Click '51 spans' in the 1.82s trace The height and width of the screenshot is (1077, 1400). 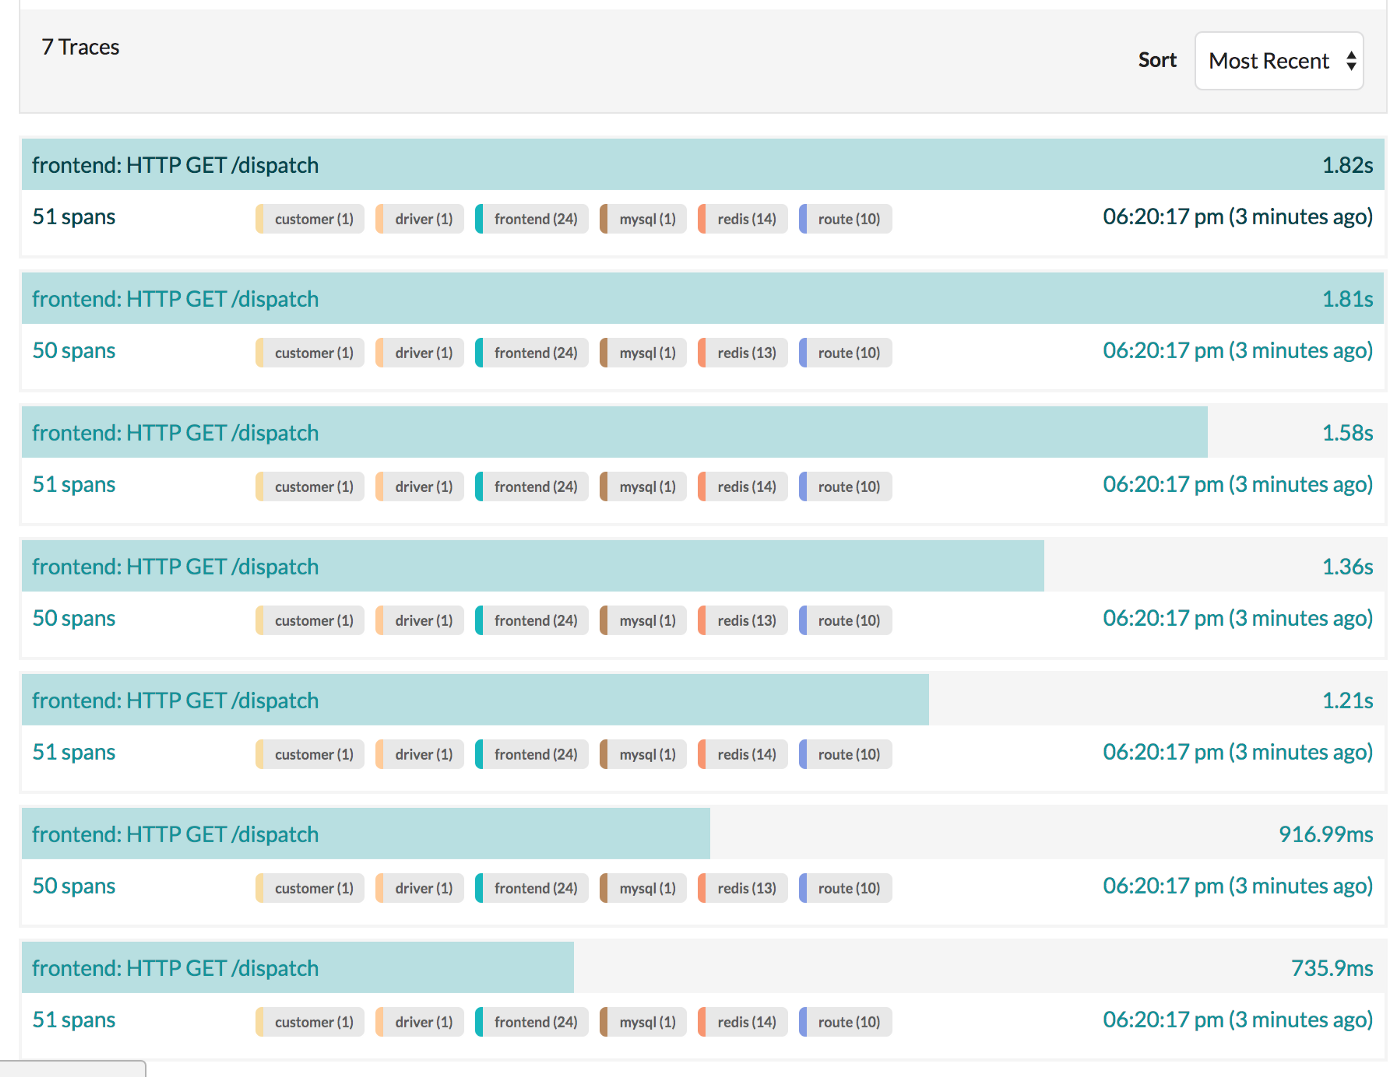click(x=74, y=217)
